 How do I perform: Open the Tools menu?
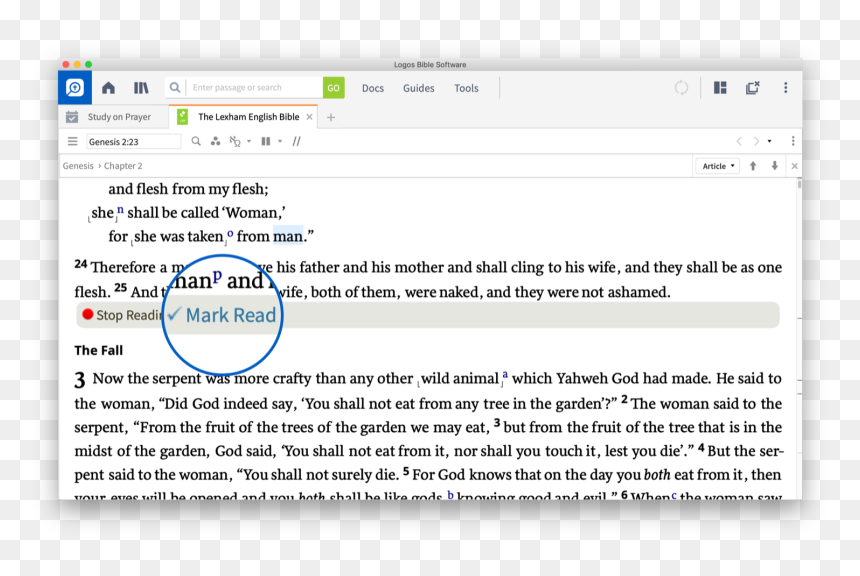point(466,88)
